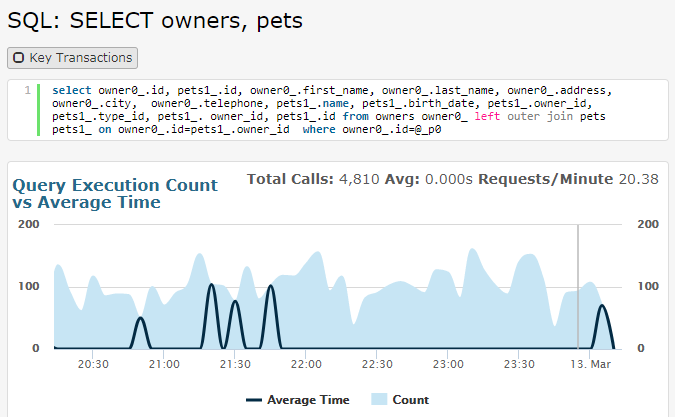
Task: Click the vertical gray crosshair line in chart
Action: 578,286
